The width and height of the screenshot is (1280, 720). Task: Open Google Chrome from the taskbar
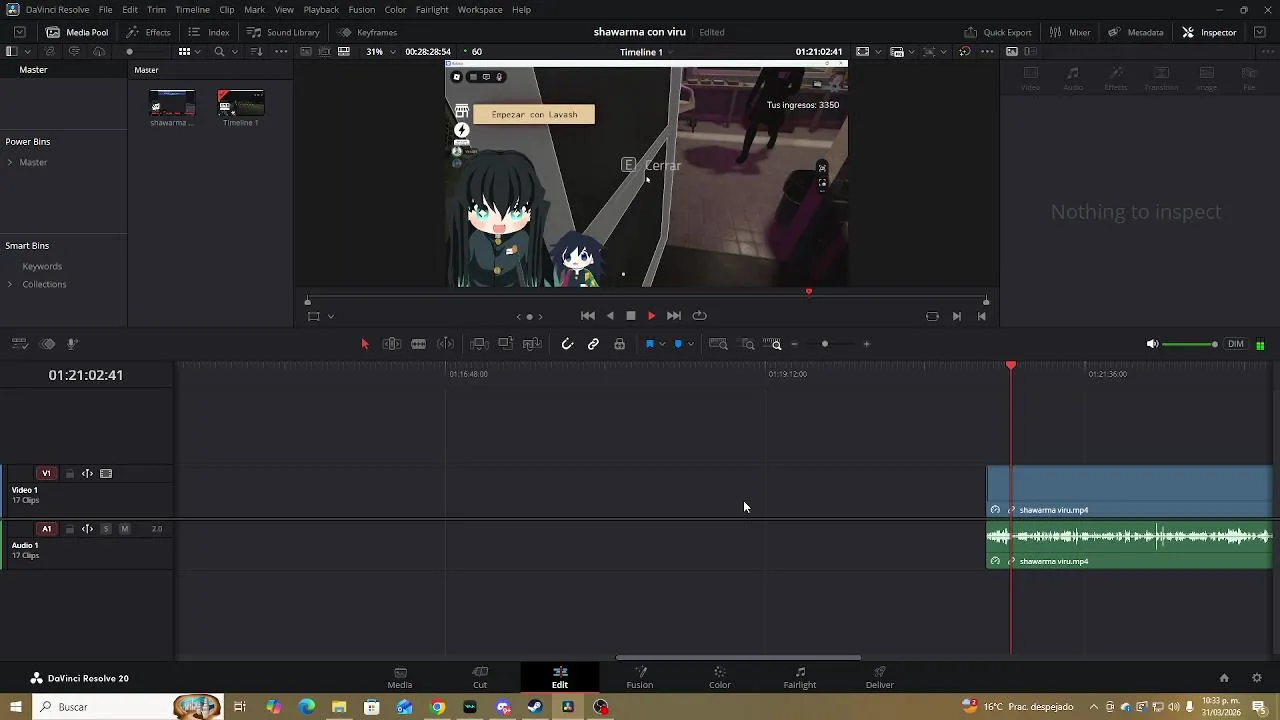click(x=437, y=707)
